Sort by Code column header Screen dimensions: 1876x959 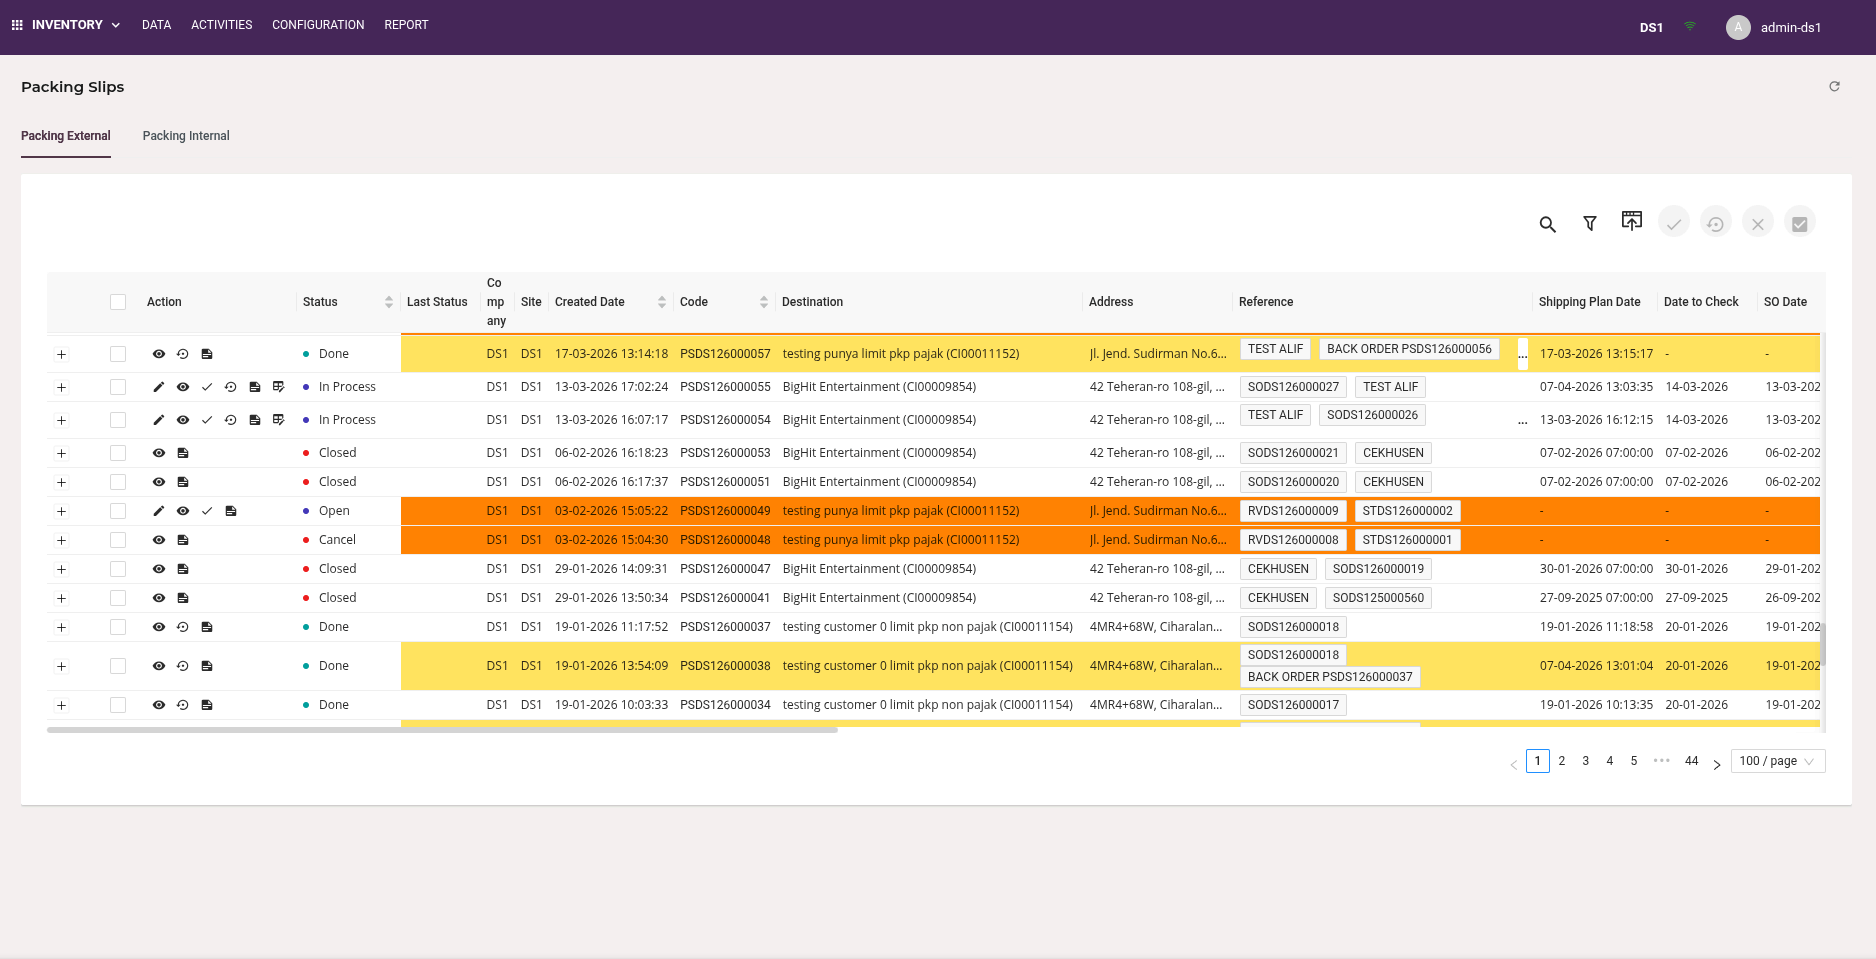724,302
